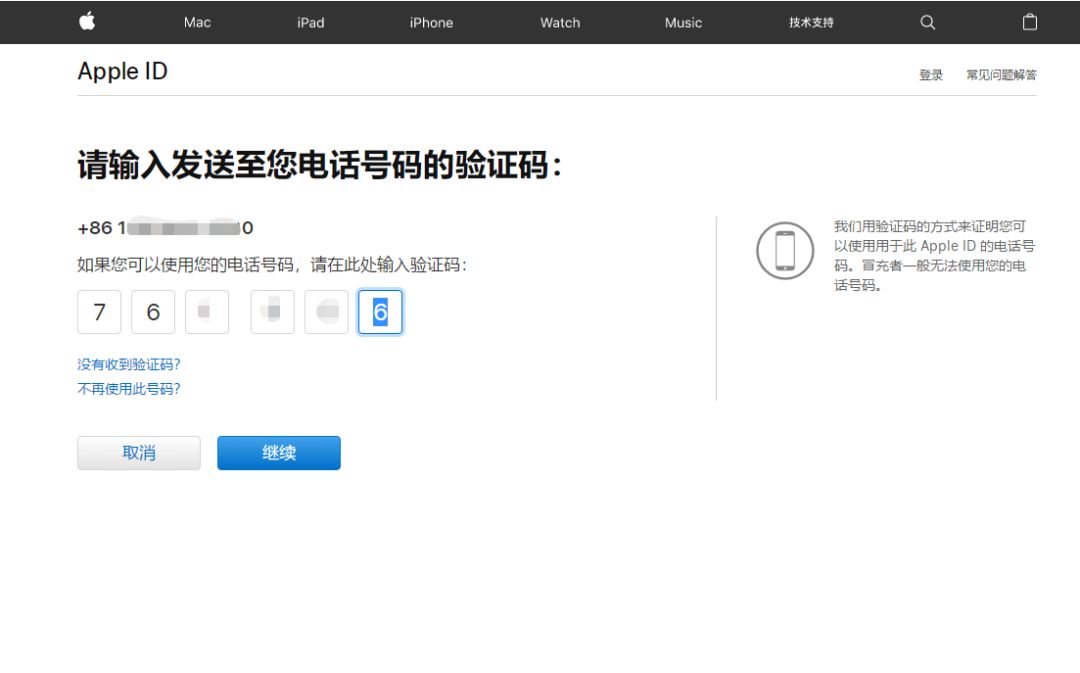Click the Apple logo in the navigation bar
1080x673 pixels.
click(x=87, y=22)
